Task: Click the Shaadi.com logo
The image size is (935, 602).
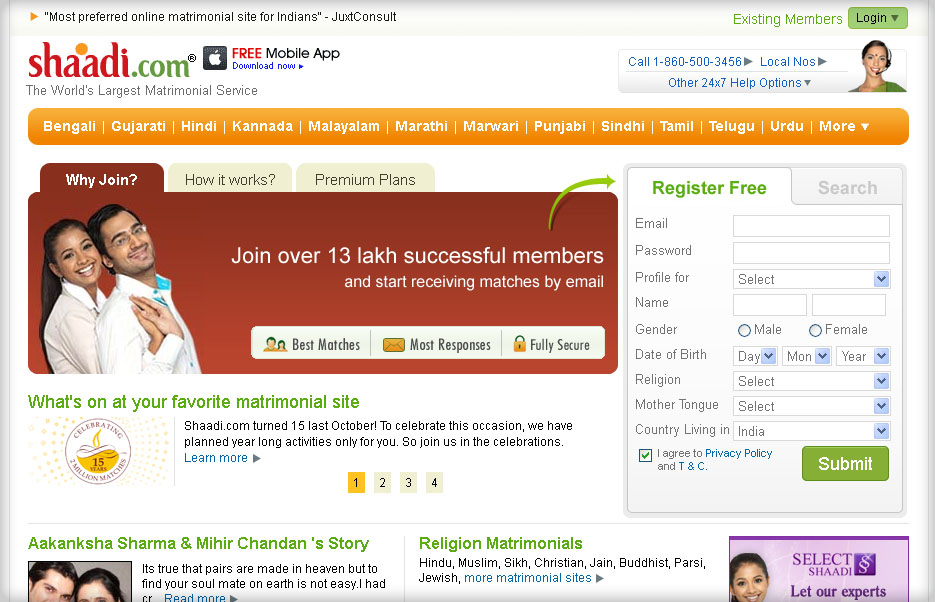Action: click(x=110, y=62)
